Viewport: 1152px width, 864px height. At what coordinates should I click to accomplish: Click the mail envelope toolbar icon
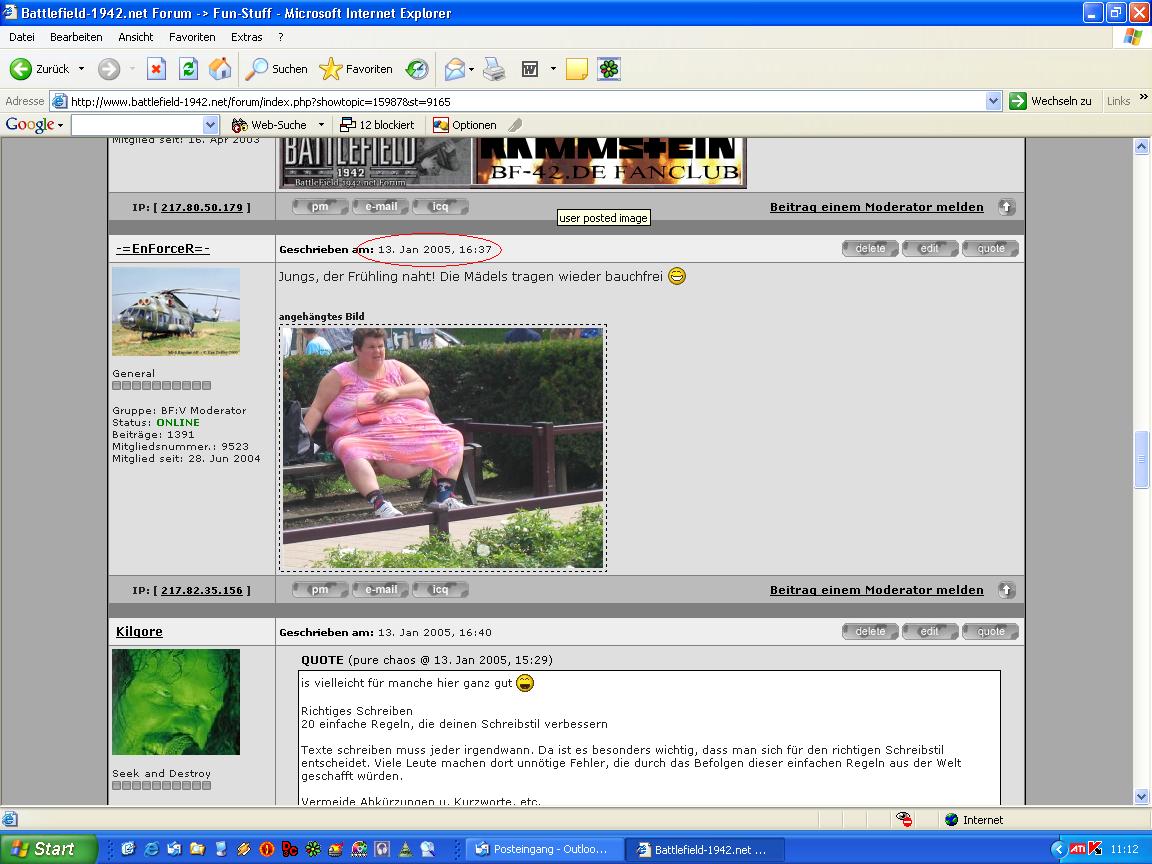coord(454,69)
